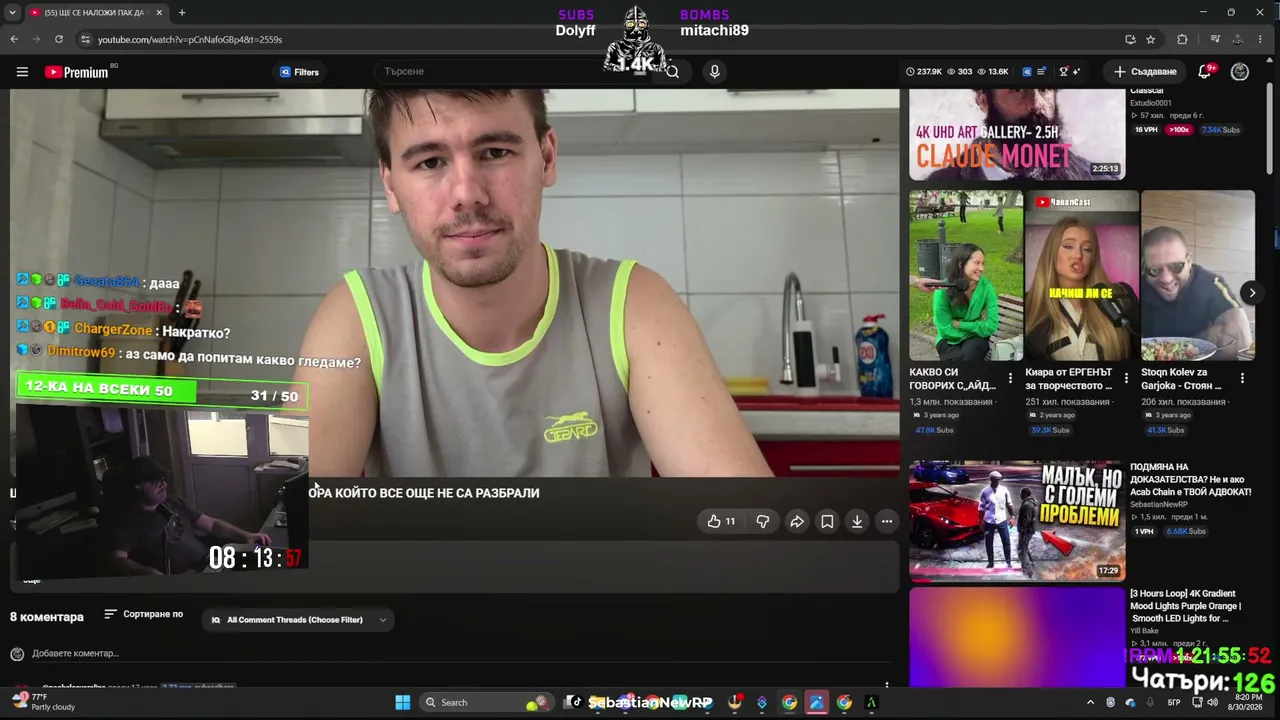Image resolution: width=1280 pixels, height=720 pixels.
Task: Open Windows taskbar Search box
Action: (x=488, y=702)
